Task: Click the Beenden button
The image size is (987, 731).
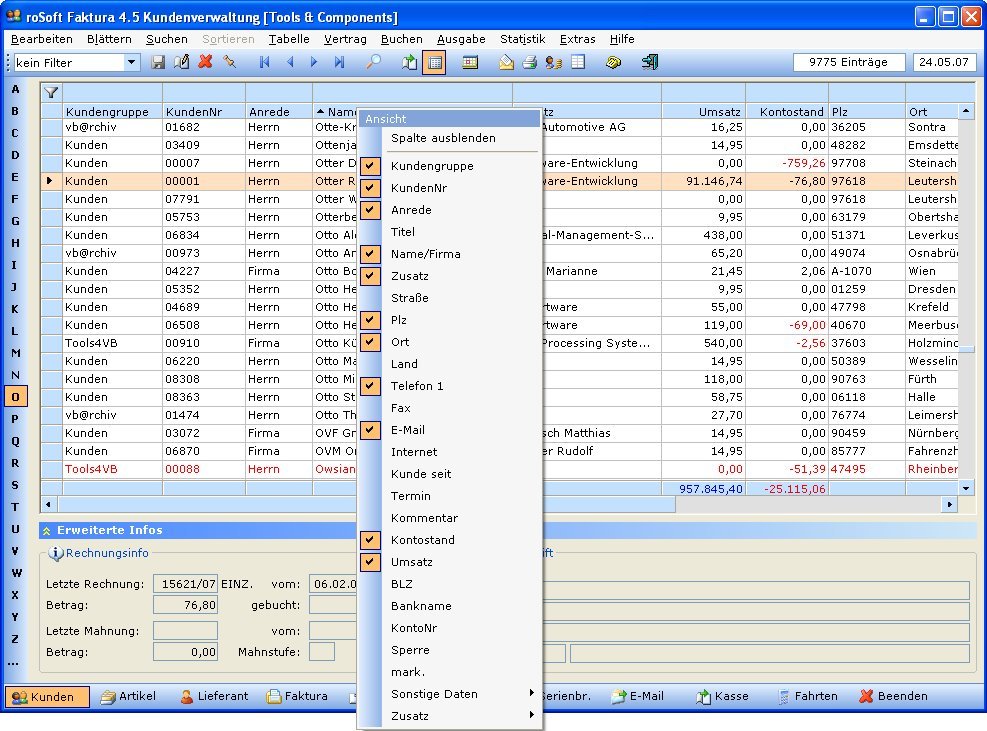Action: (x=893, y=696)
